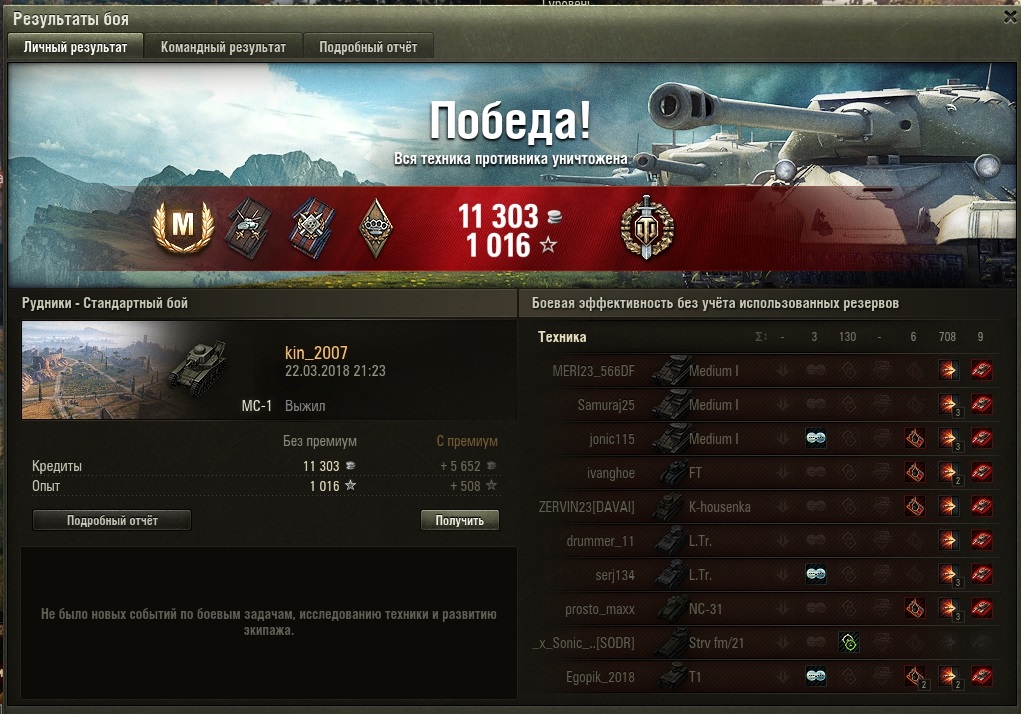
Task: Click the critical hit icon for Egopik_2018
Action: (x=915, y=677)
